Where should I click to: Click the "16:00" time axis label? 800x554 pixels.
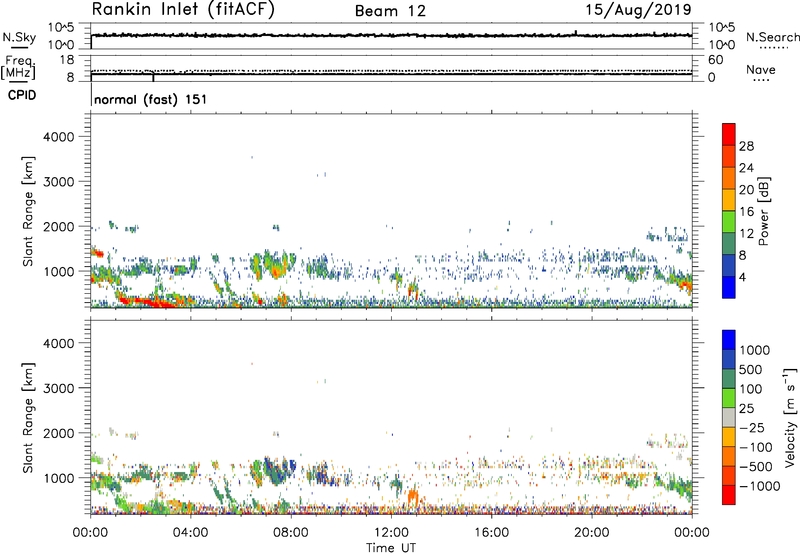click(x=491, y=532)
